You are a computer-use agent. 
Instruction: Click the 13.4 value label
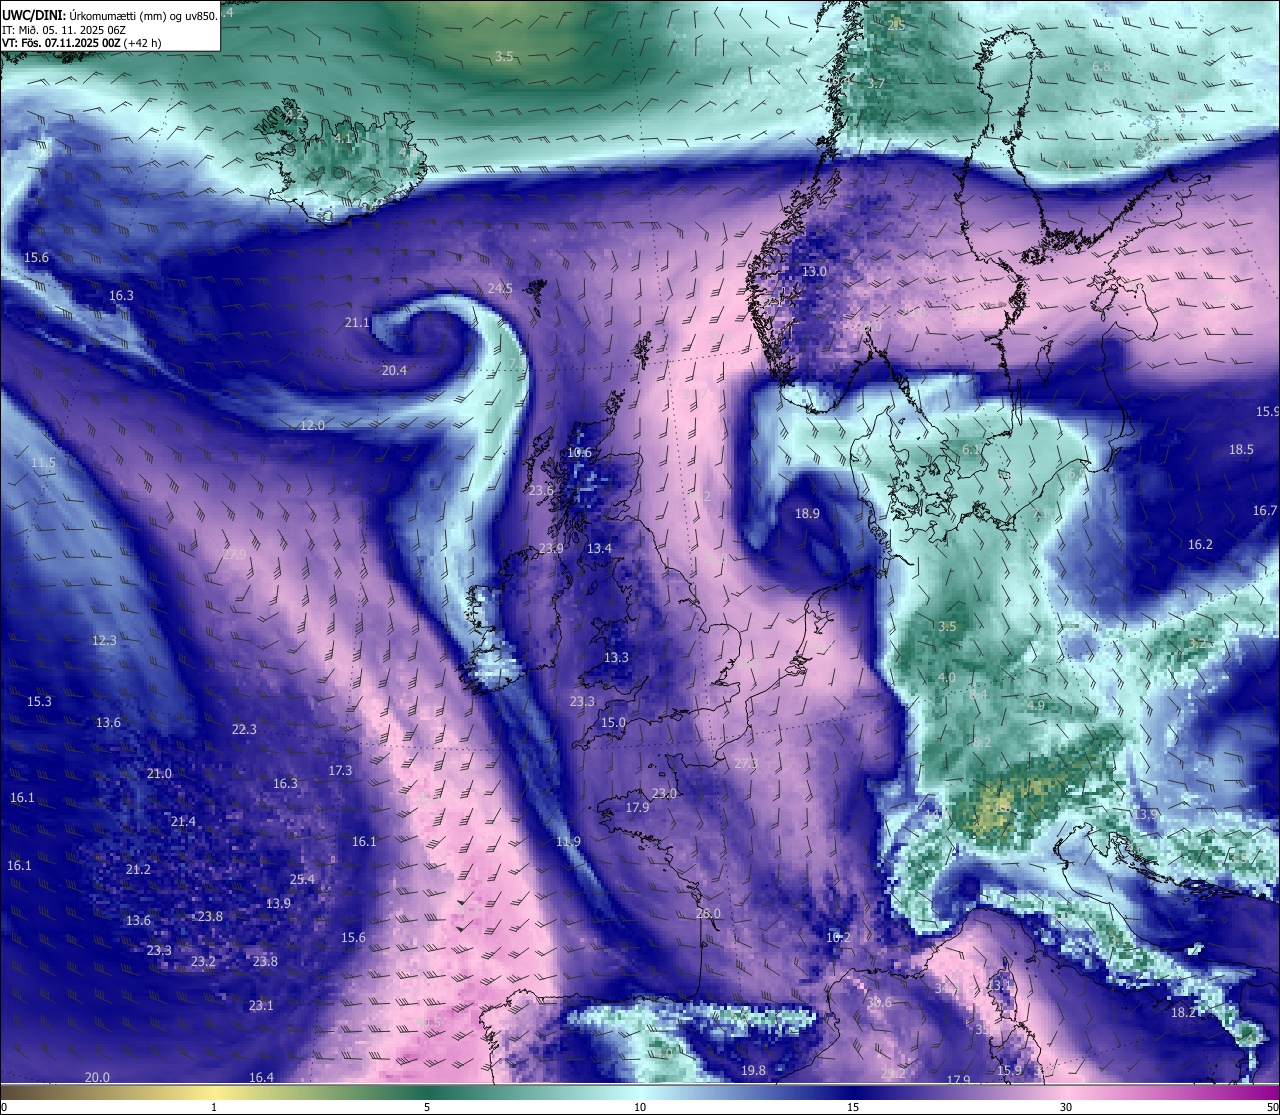point(599,549)
